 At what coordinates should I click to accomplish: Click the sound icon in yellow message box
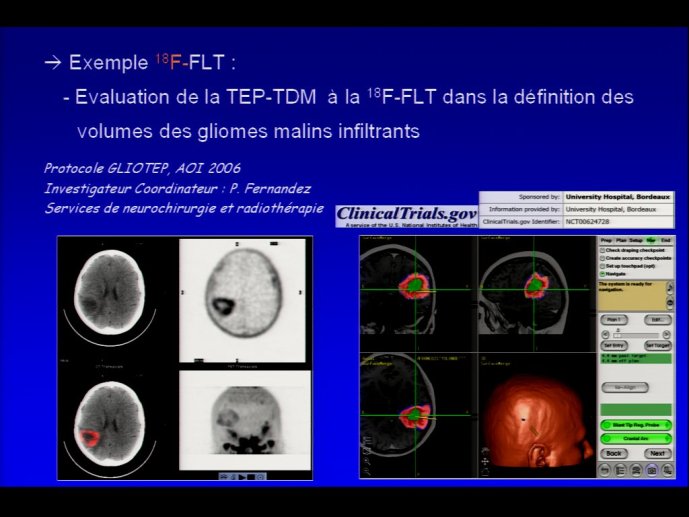coord(670,288)
